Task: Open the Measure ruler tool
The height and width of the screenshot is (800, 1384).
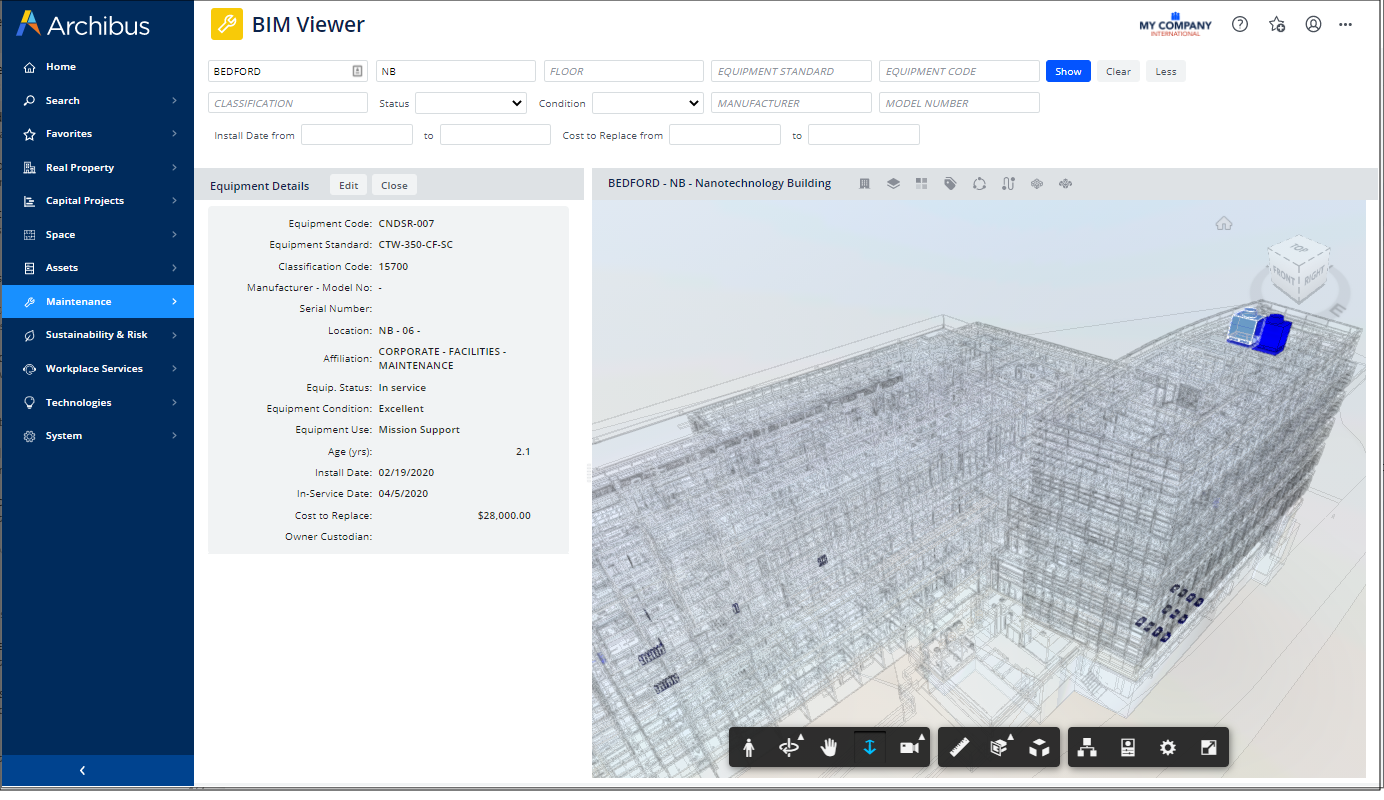Action: coord(959,748)
